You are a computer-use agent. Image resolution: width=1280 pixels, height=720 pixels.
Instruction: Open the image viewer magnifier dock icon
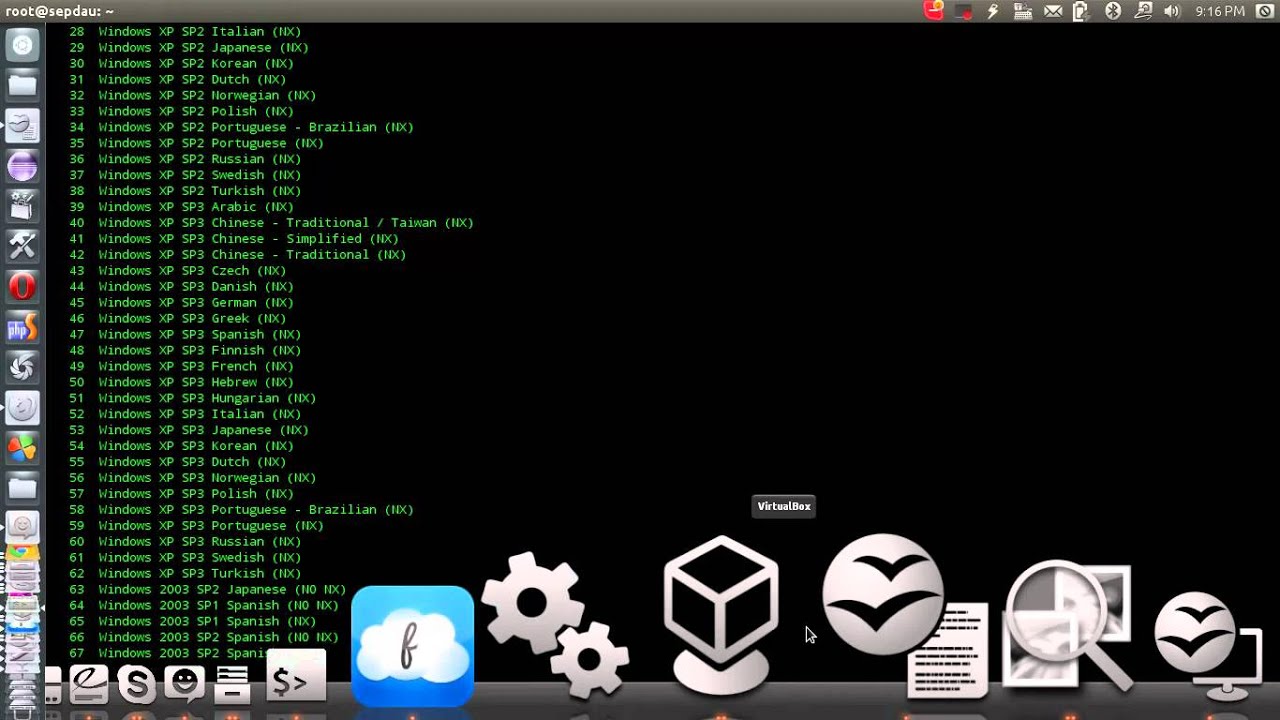(1068, 625)
